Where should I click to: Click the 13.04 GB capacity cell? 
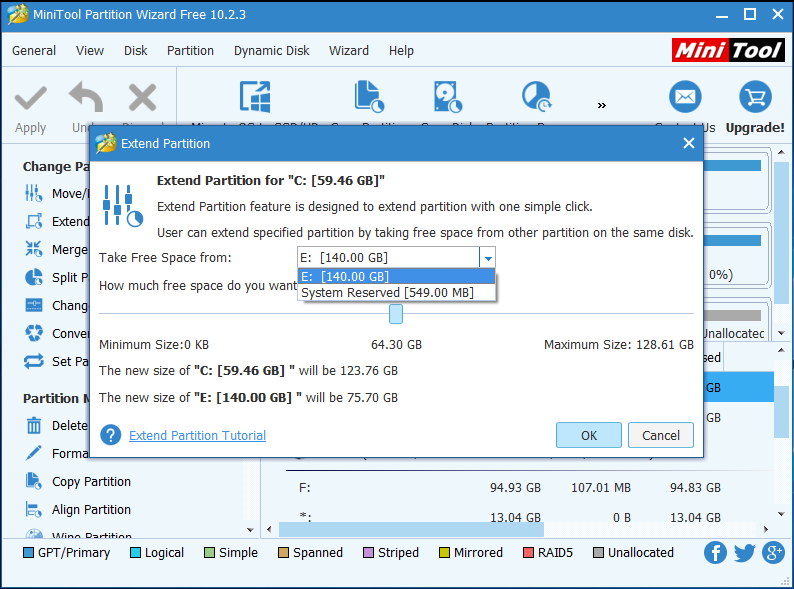click(515, 518)
